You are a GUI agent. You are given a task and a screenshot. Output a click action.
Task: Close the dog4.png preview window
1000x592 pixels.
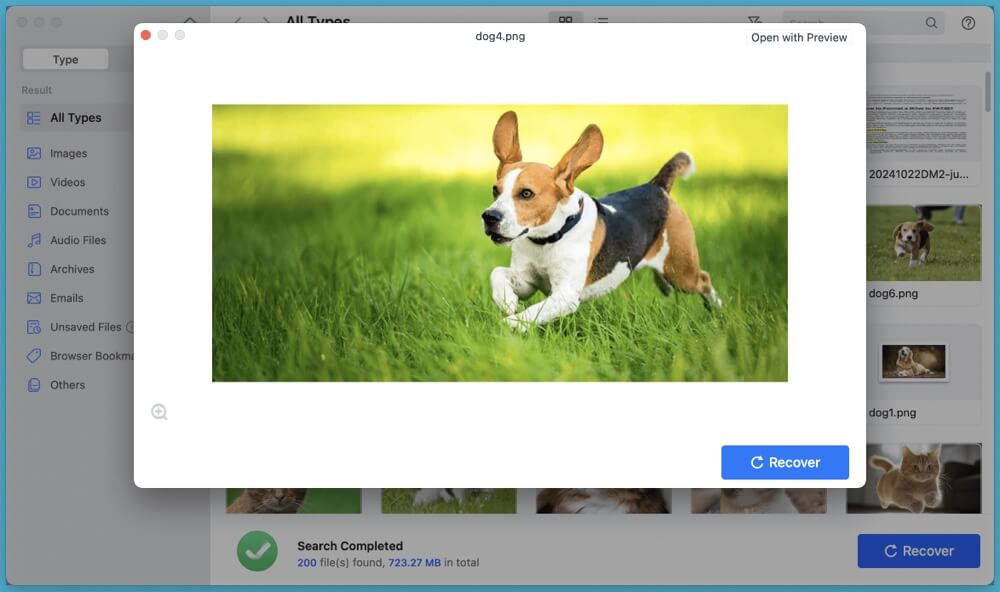[x=146, y=35]
